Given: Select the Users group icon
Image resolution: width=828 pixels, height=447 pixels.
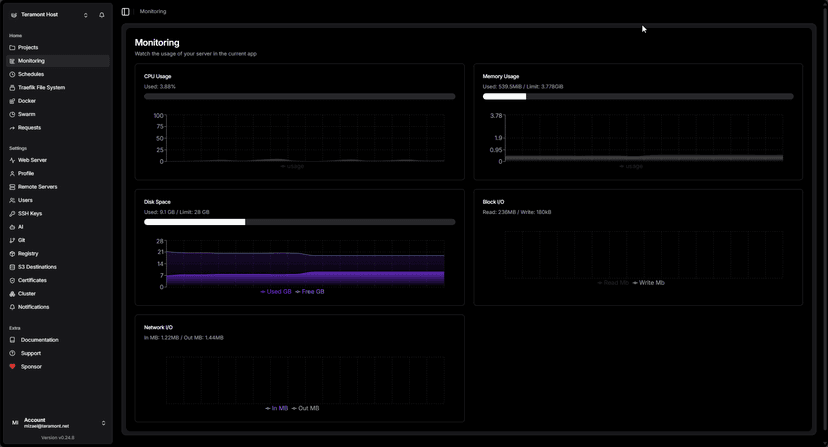Looking at the screenshot, I should pos(12,200).
